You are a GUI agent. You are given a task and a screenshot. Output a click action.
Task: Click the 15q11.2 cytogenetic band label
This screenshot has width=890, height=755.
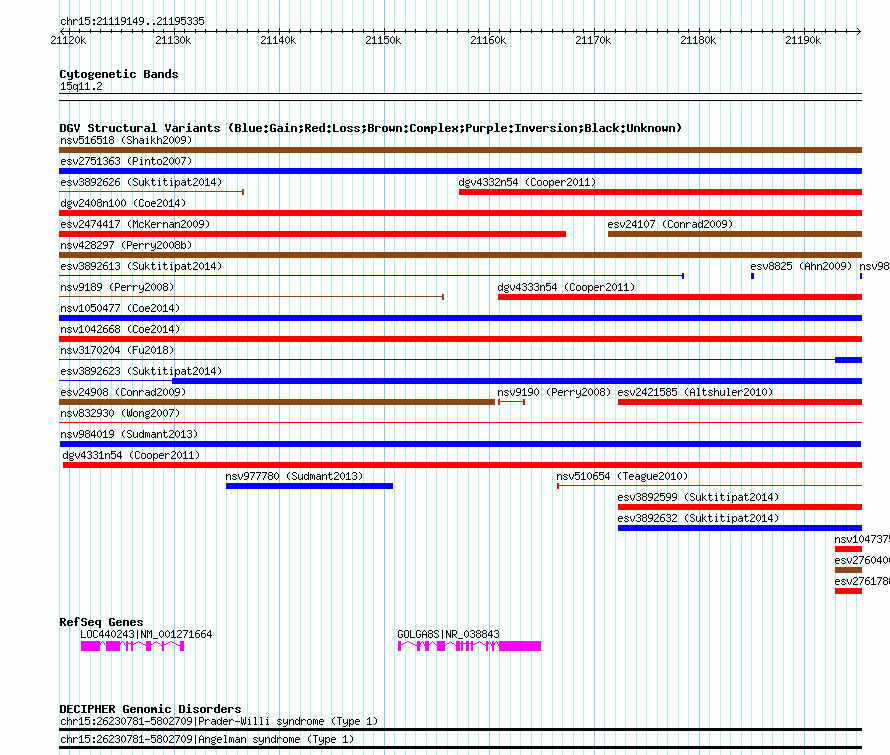coord(81,87)
